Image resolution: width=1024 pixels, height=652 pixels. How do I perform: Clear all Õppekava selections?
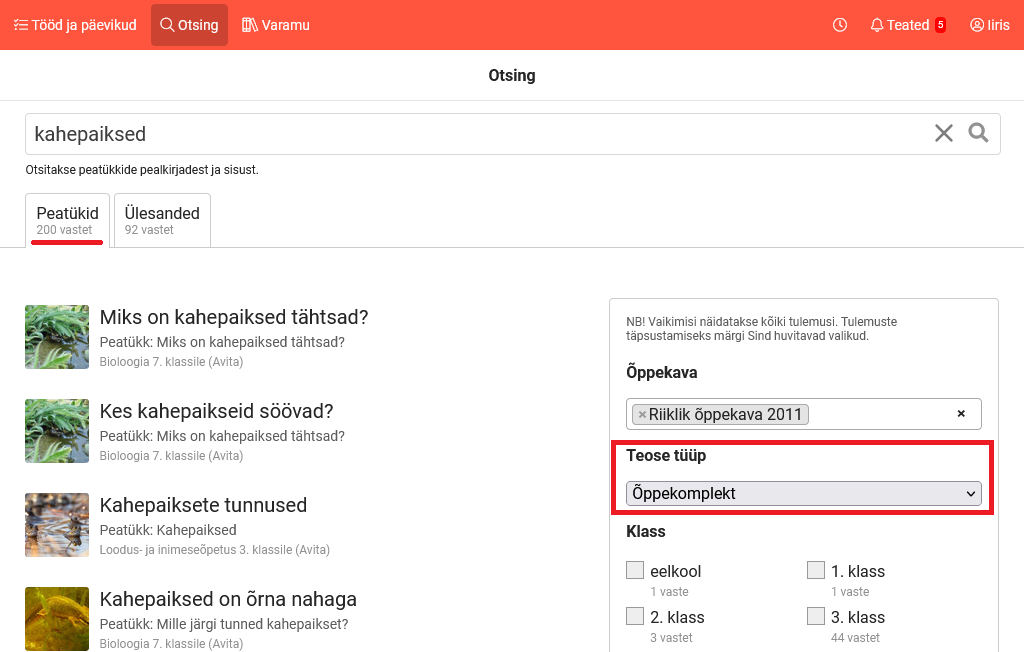961,414
